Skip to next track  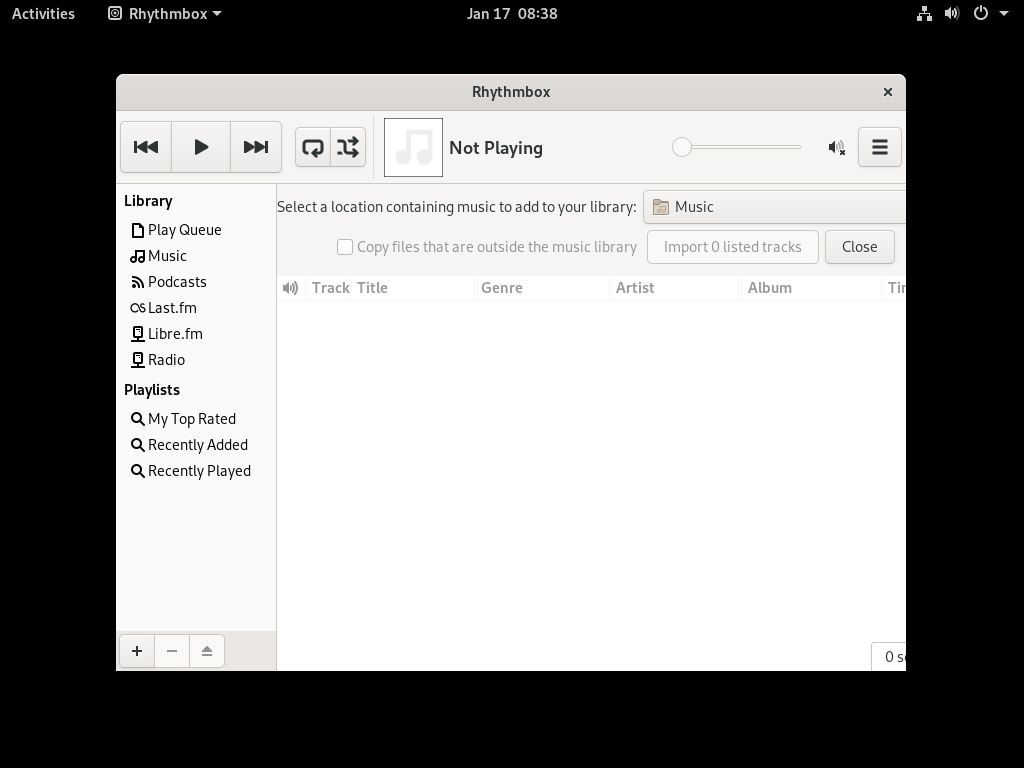click(x=256, y=147)
